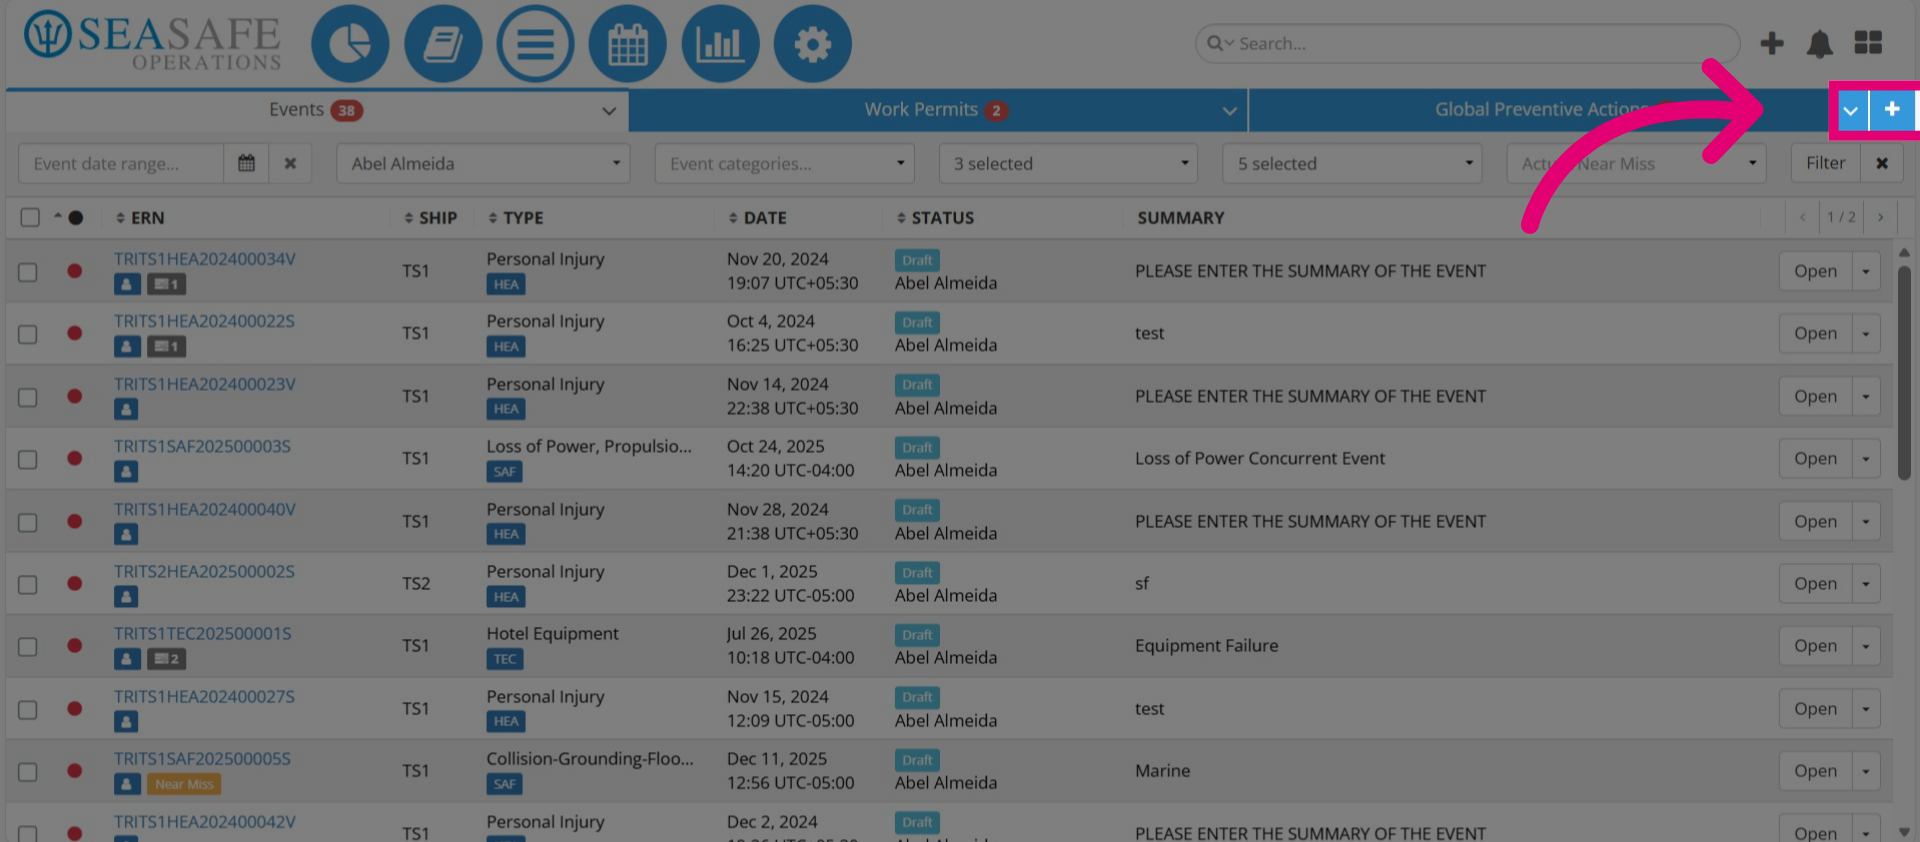Click the highlighted plus tab button
Viewport: 1920px width, 842px height.
[x=1892, y=110]
